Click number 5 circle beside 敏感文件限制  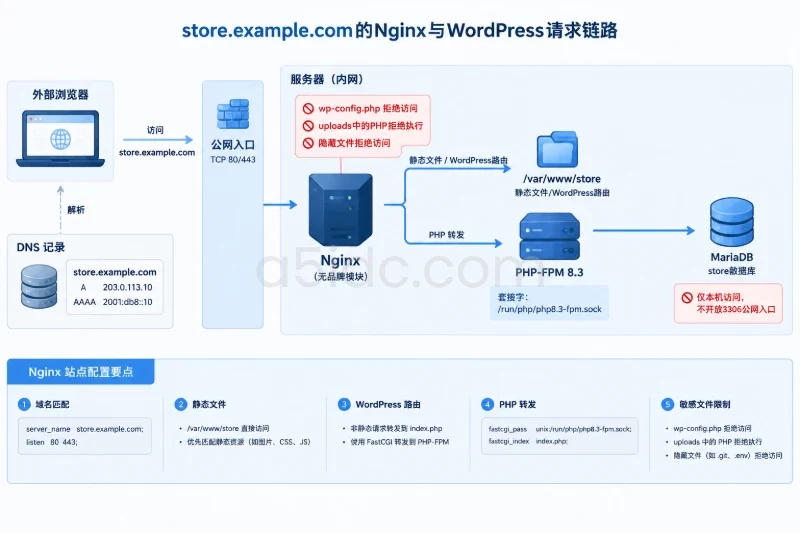pos(667,404)
